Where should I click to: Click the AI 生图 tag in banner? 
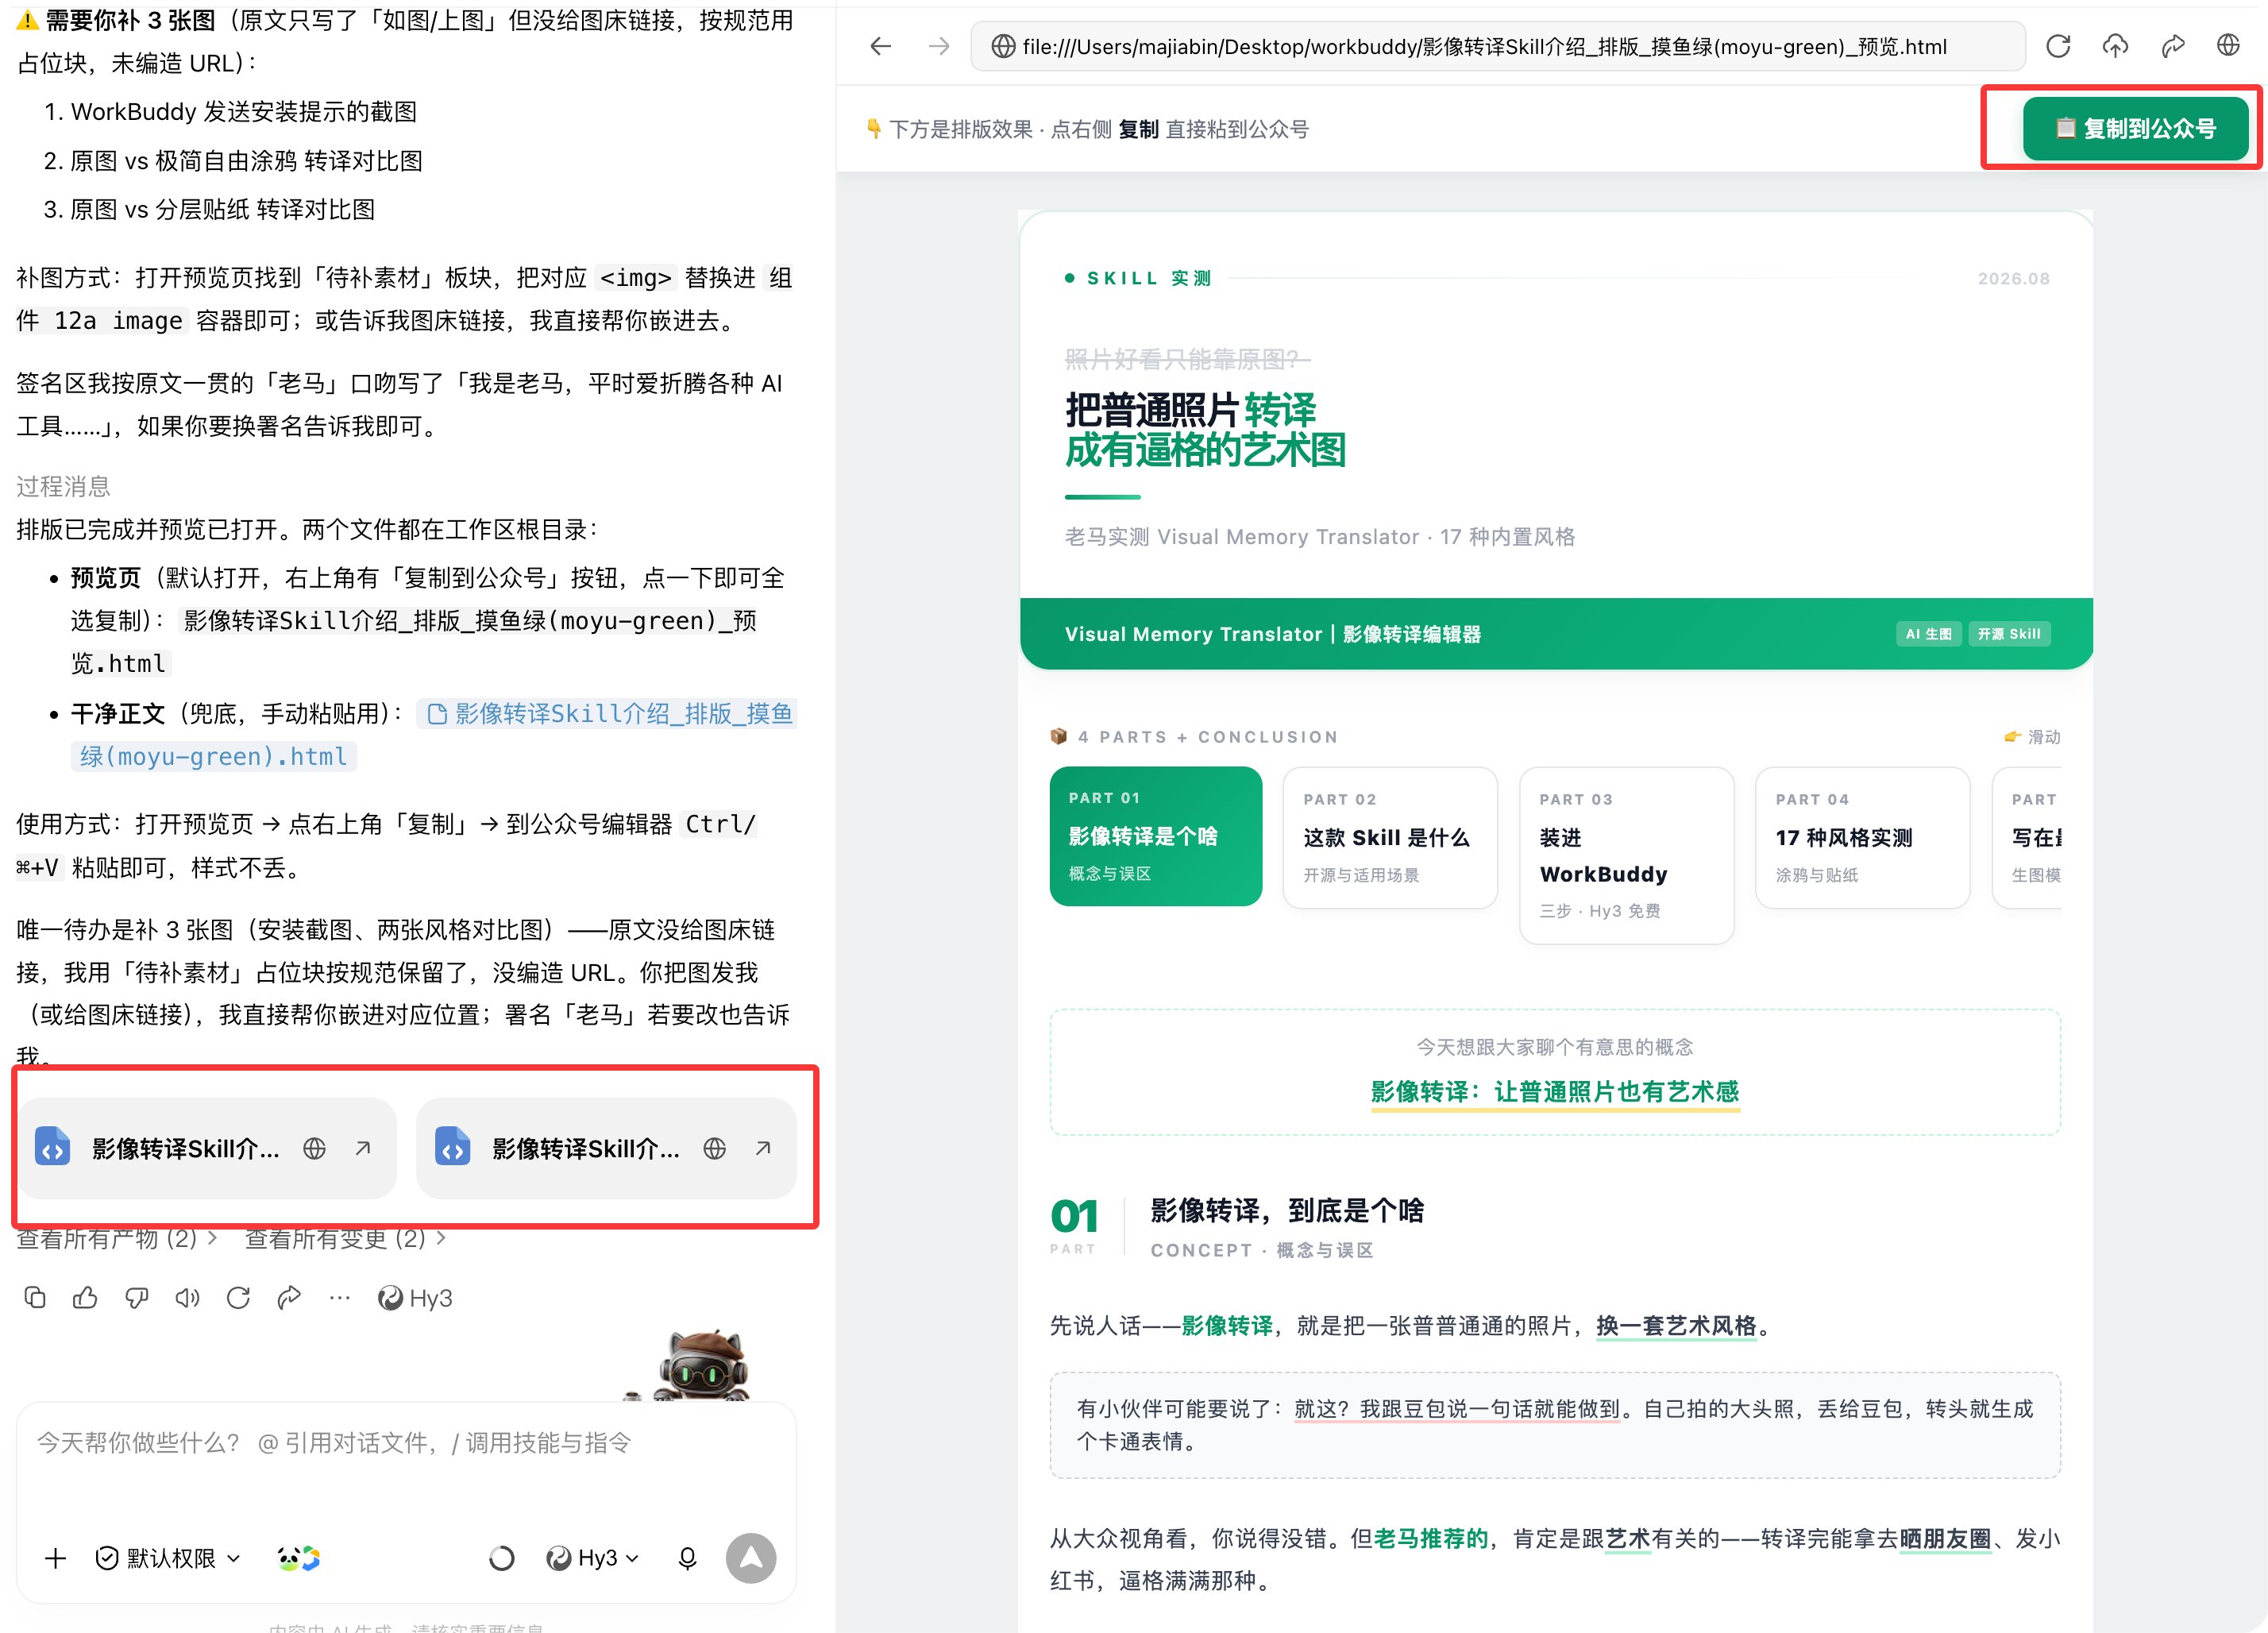(1928, 634)
